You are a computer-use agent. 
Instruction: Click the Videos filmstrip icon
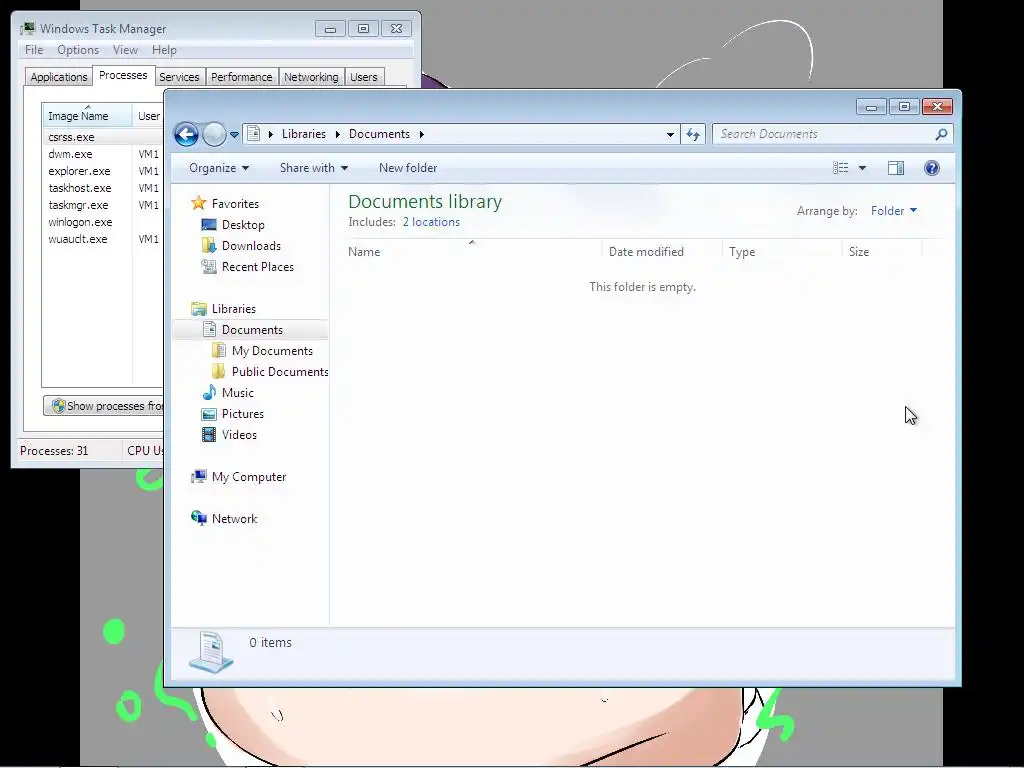click(x=209, y=434)
